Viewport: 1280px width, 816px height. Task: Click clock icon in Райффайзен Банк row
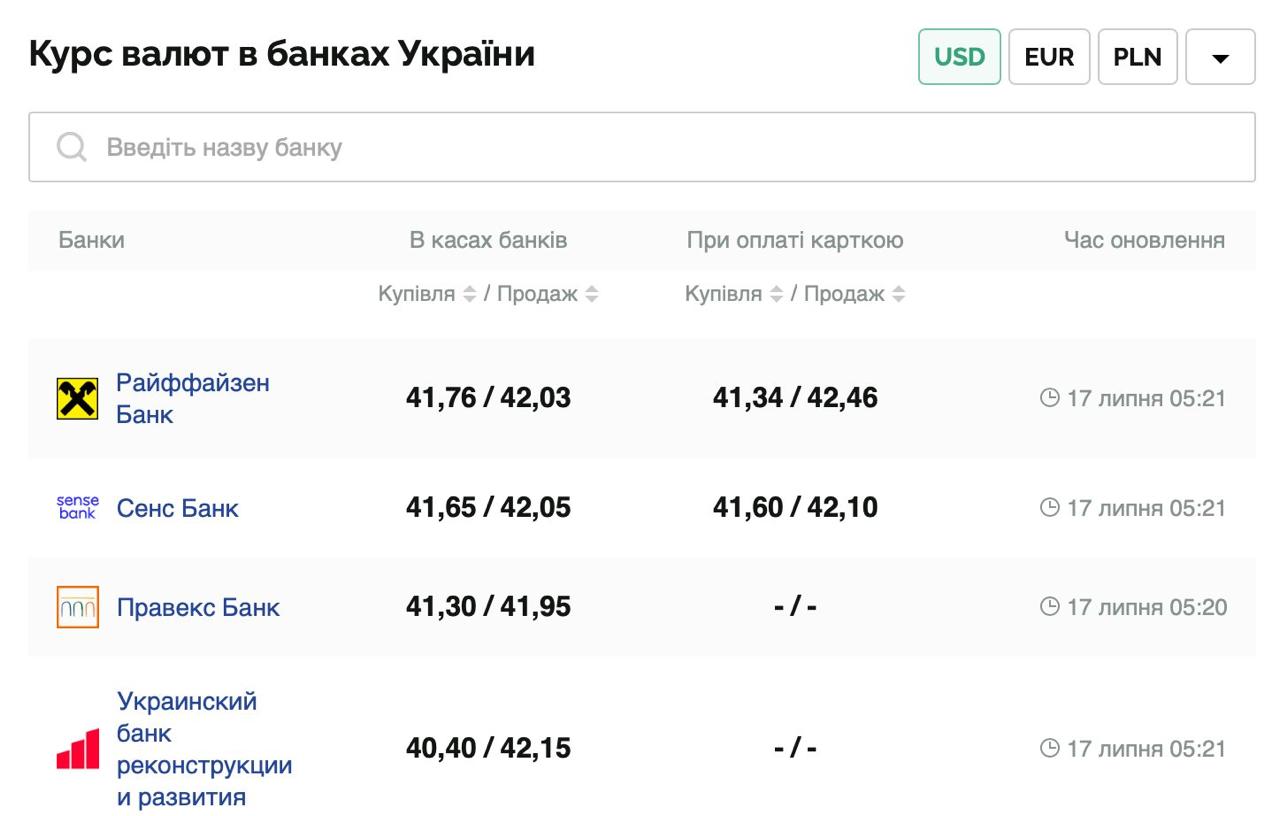tap(1049, 398)
